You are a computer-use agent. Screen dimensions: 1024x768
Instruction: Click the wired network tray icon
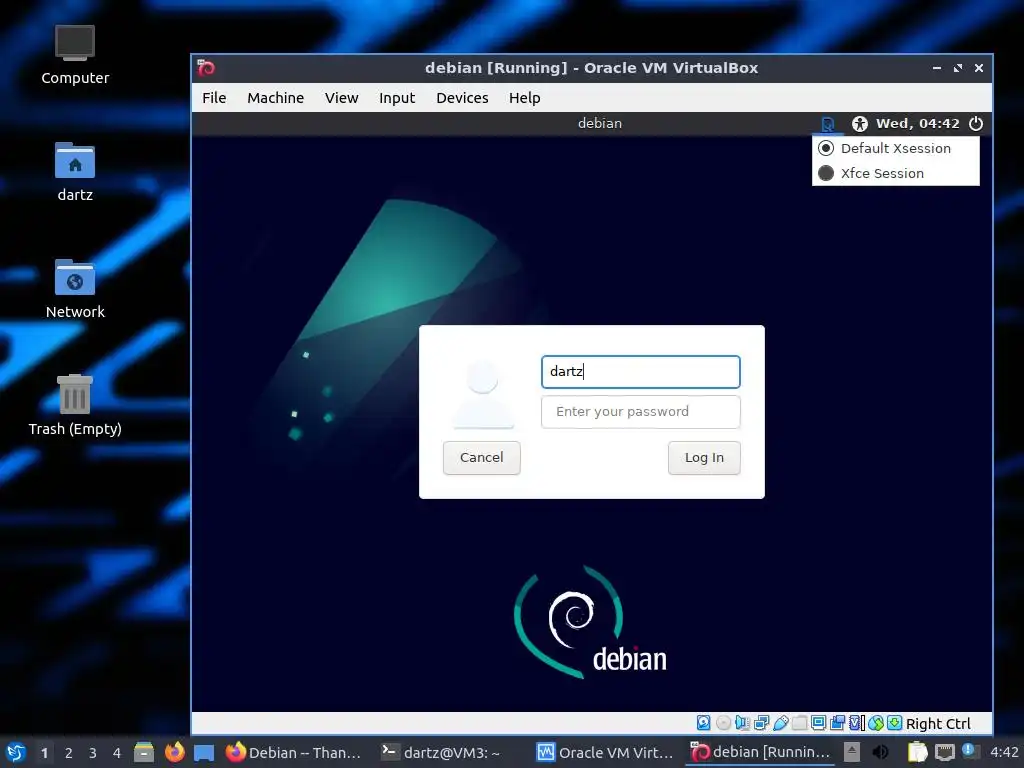point(944,752)
